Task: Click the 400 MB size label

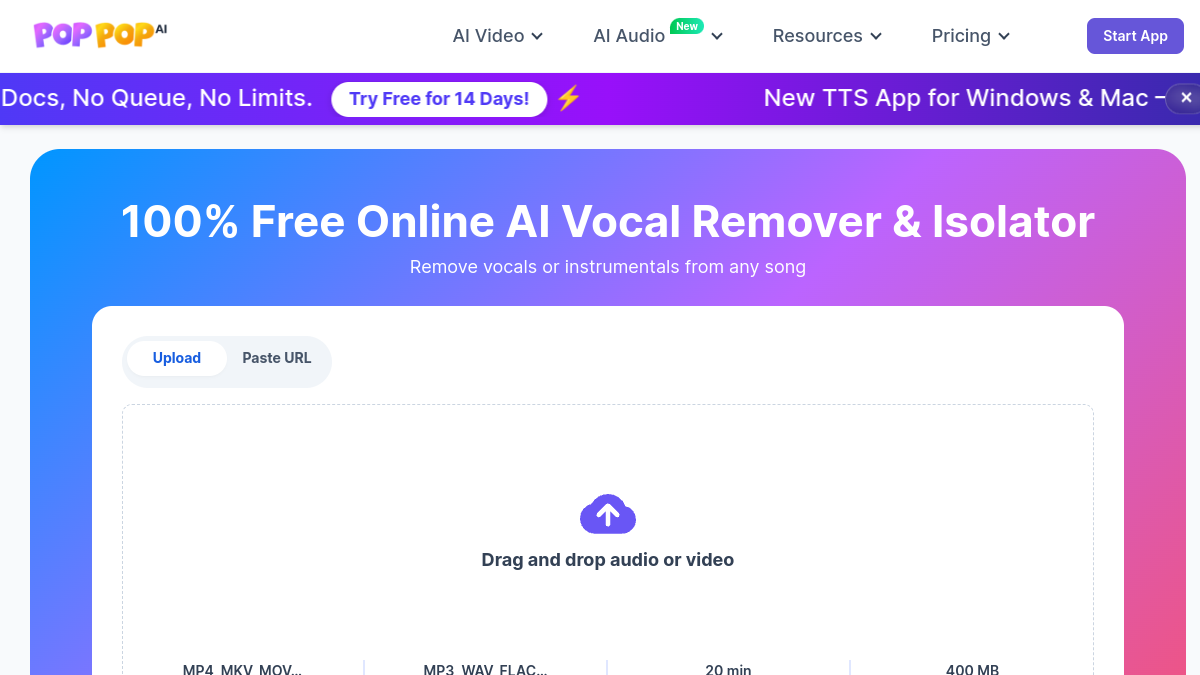Action: click(972, 669)
